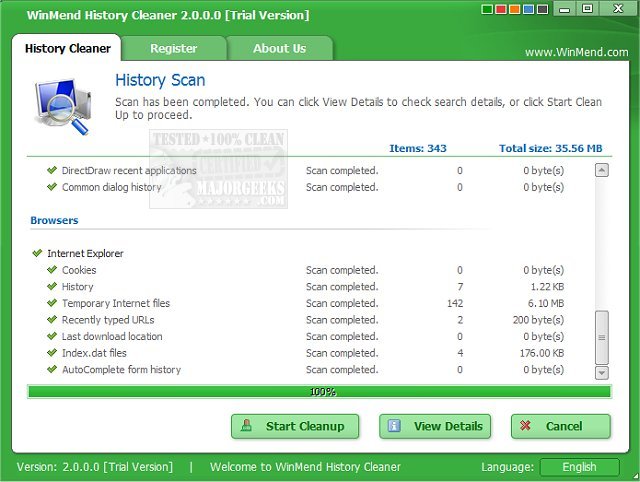
Task: Select the Temporary Internet files label
Action: tap(116, 303)
